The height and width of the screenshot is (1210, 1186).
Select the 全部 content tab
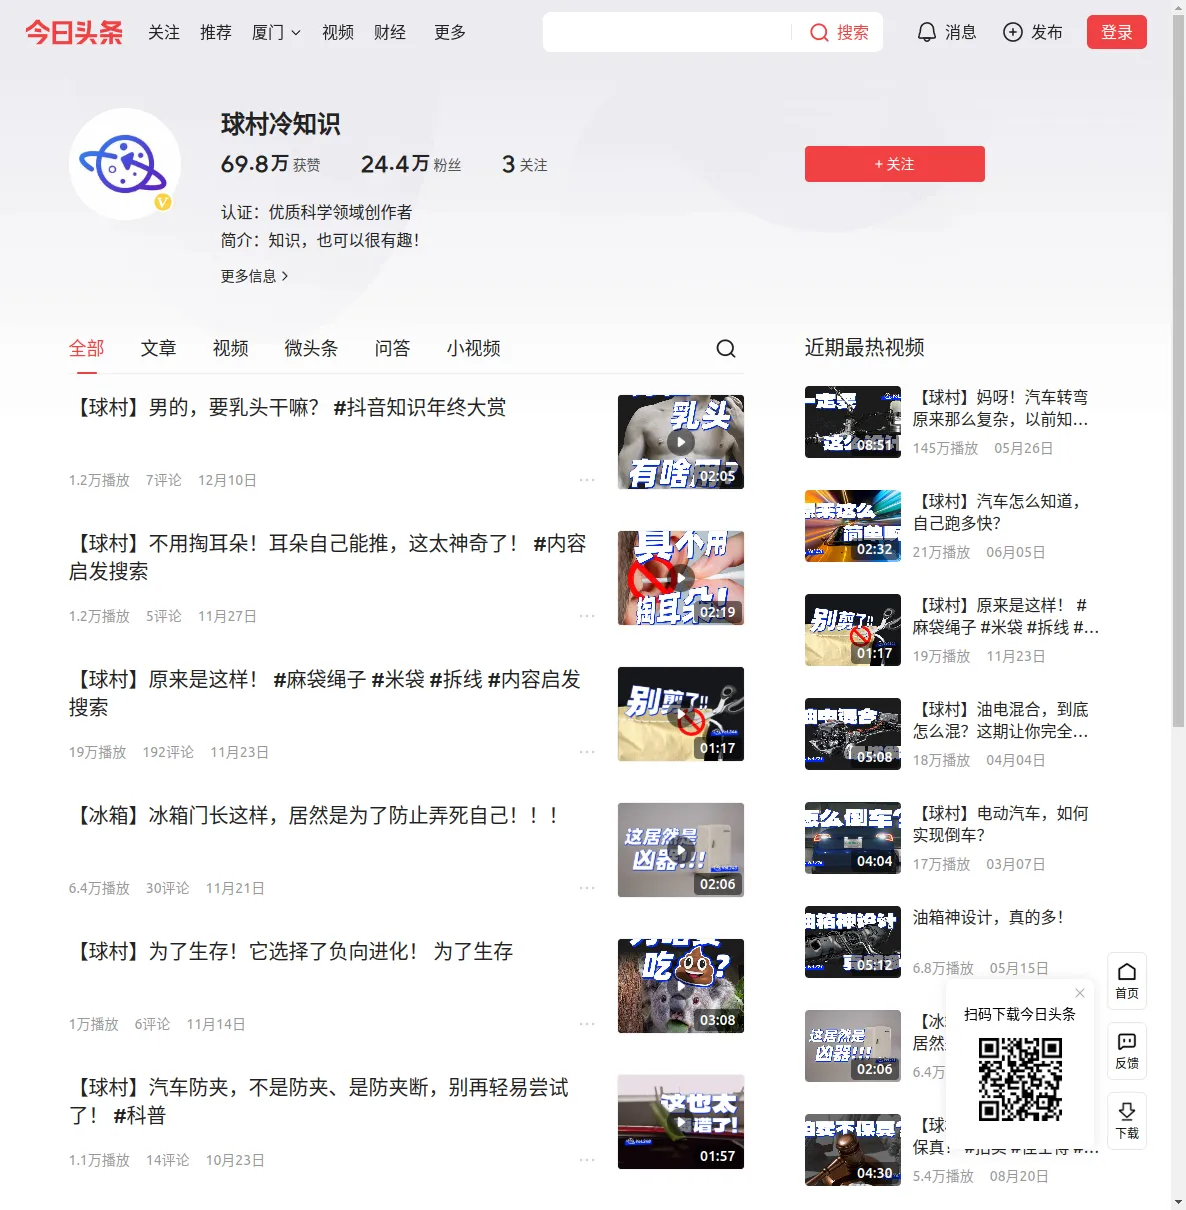[87, 348]
